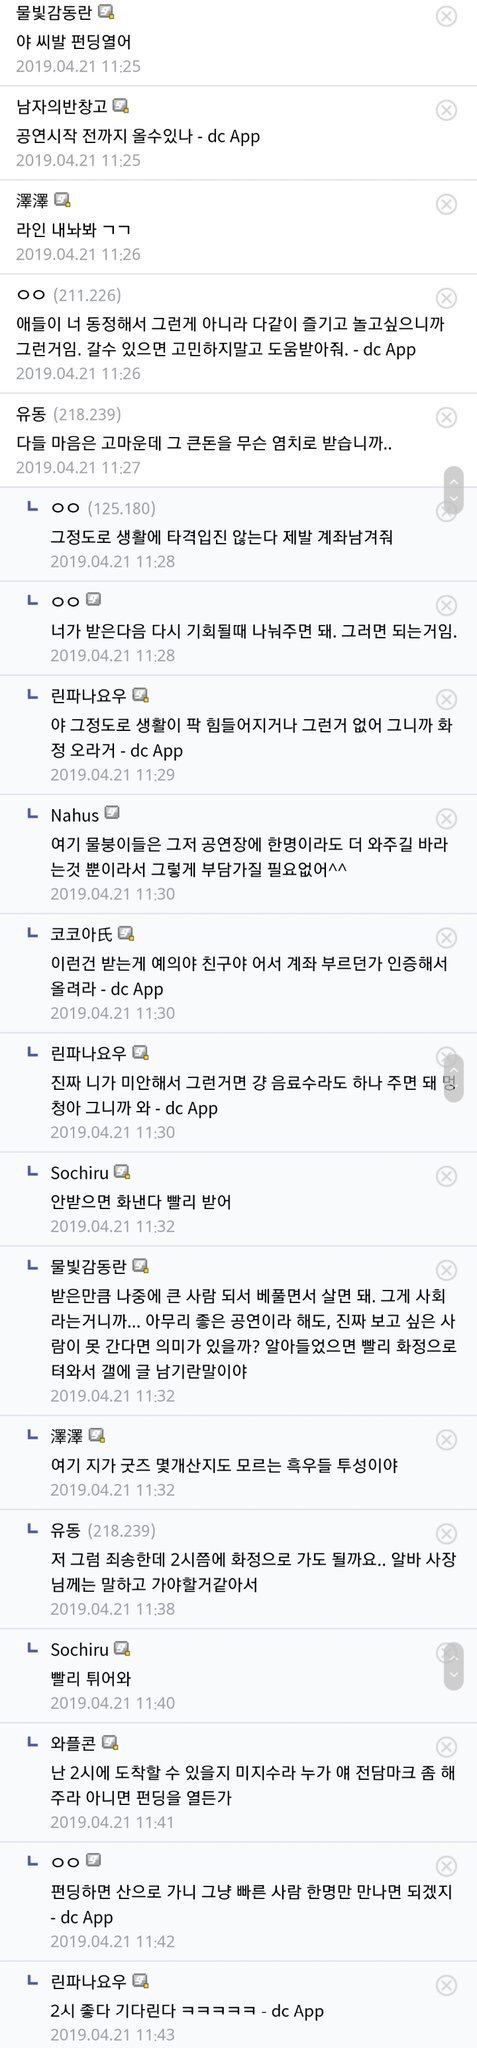This screenshot has width=477, height=2048.
Task: Click gallog icon next to 코코아氏
Action: pos(126,933)
